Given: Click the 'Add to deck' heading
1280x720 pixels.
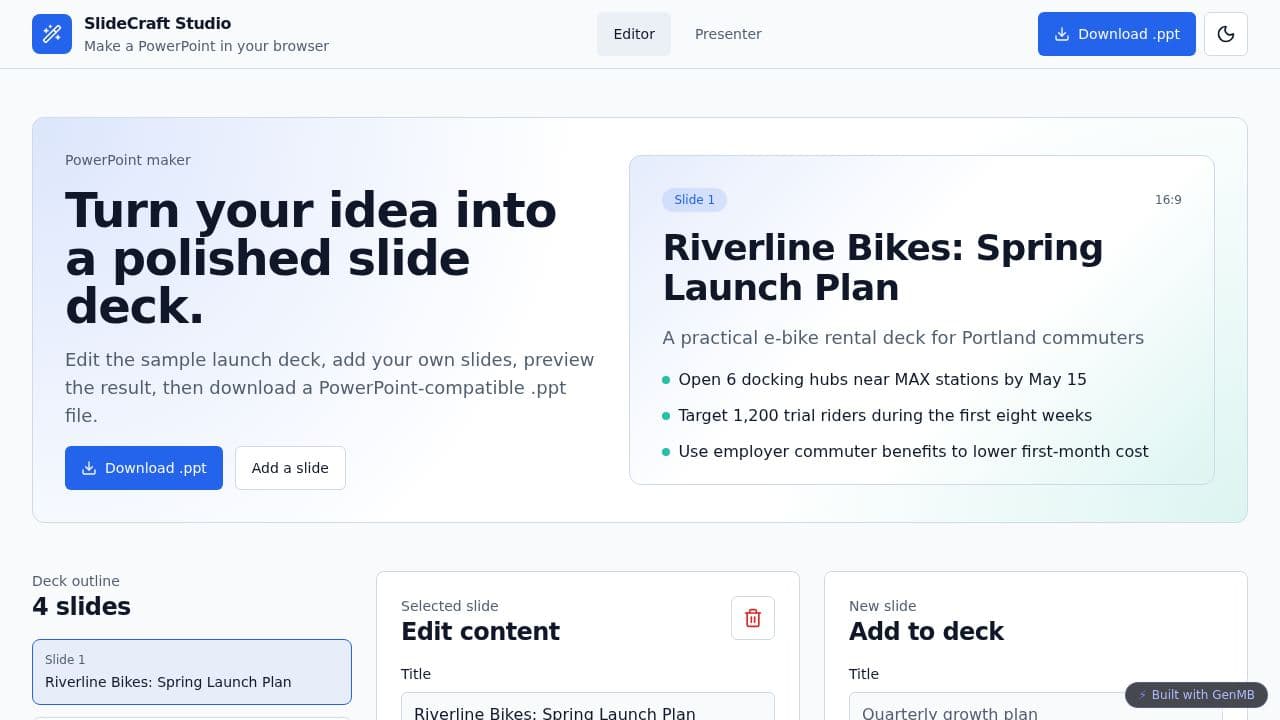Looking at the screenshot, I should (926, 631).
